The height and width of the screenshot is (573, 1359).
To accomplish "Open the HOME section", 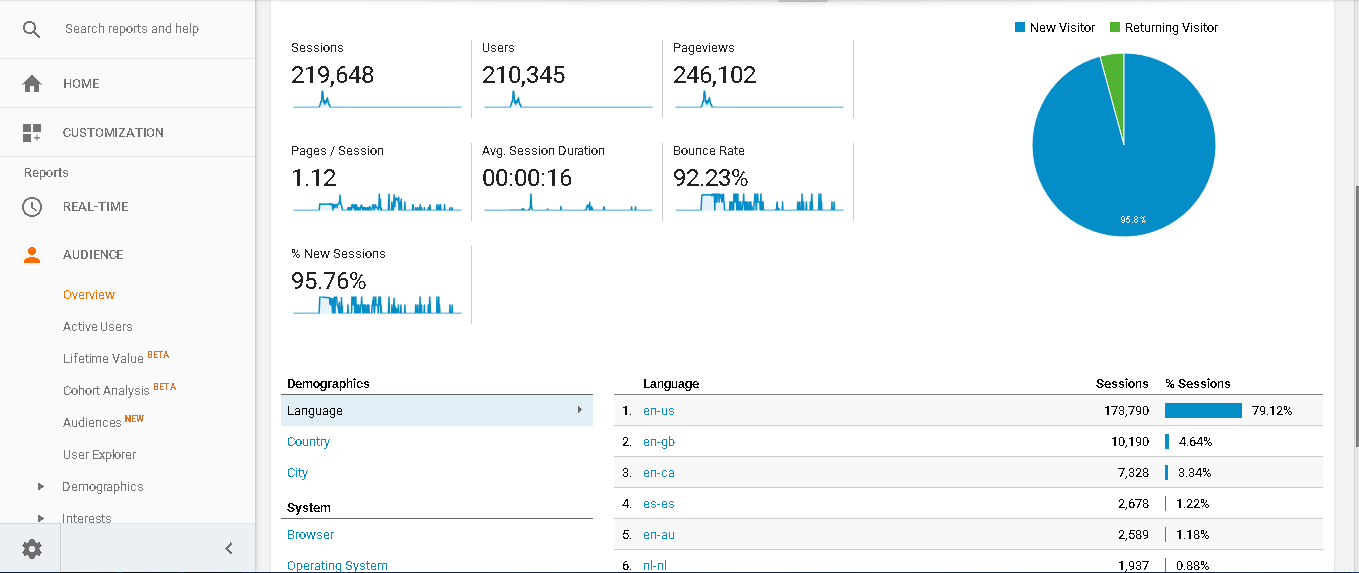I will [x=81, y=84].
